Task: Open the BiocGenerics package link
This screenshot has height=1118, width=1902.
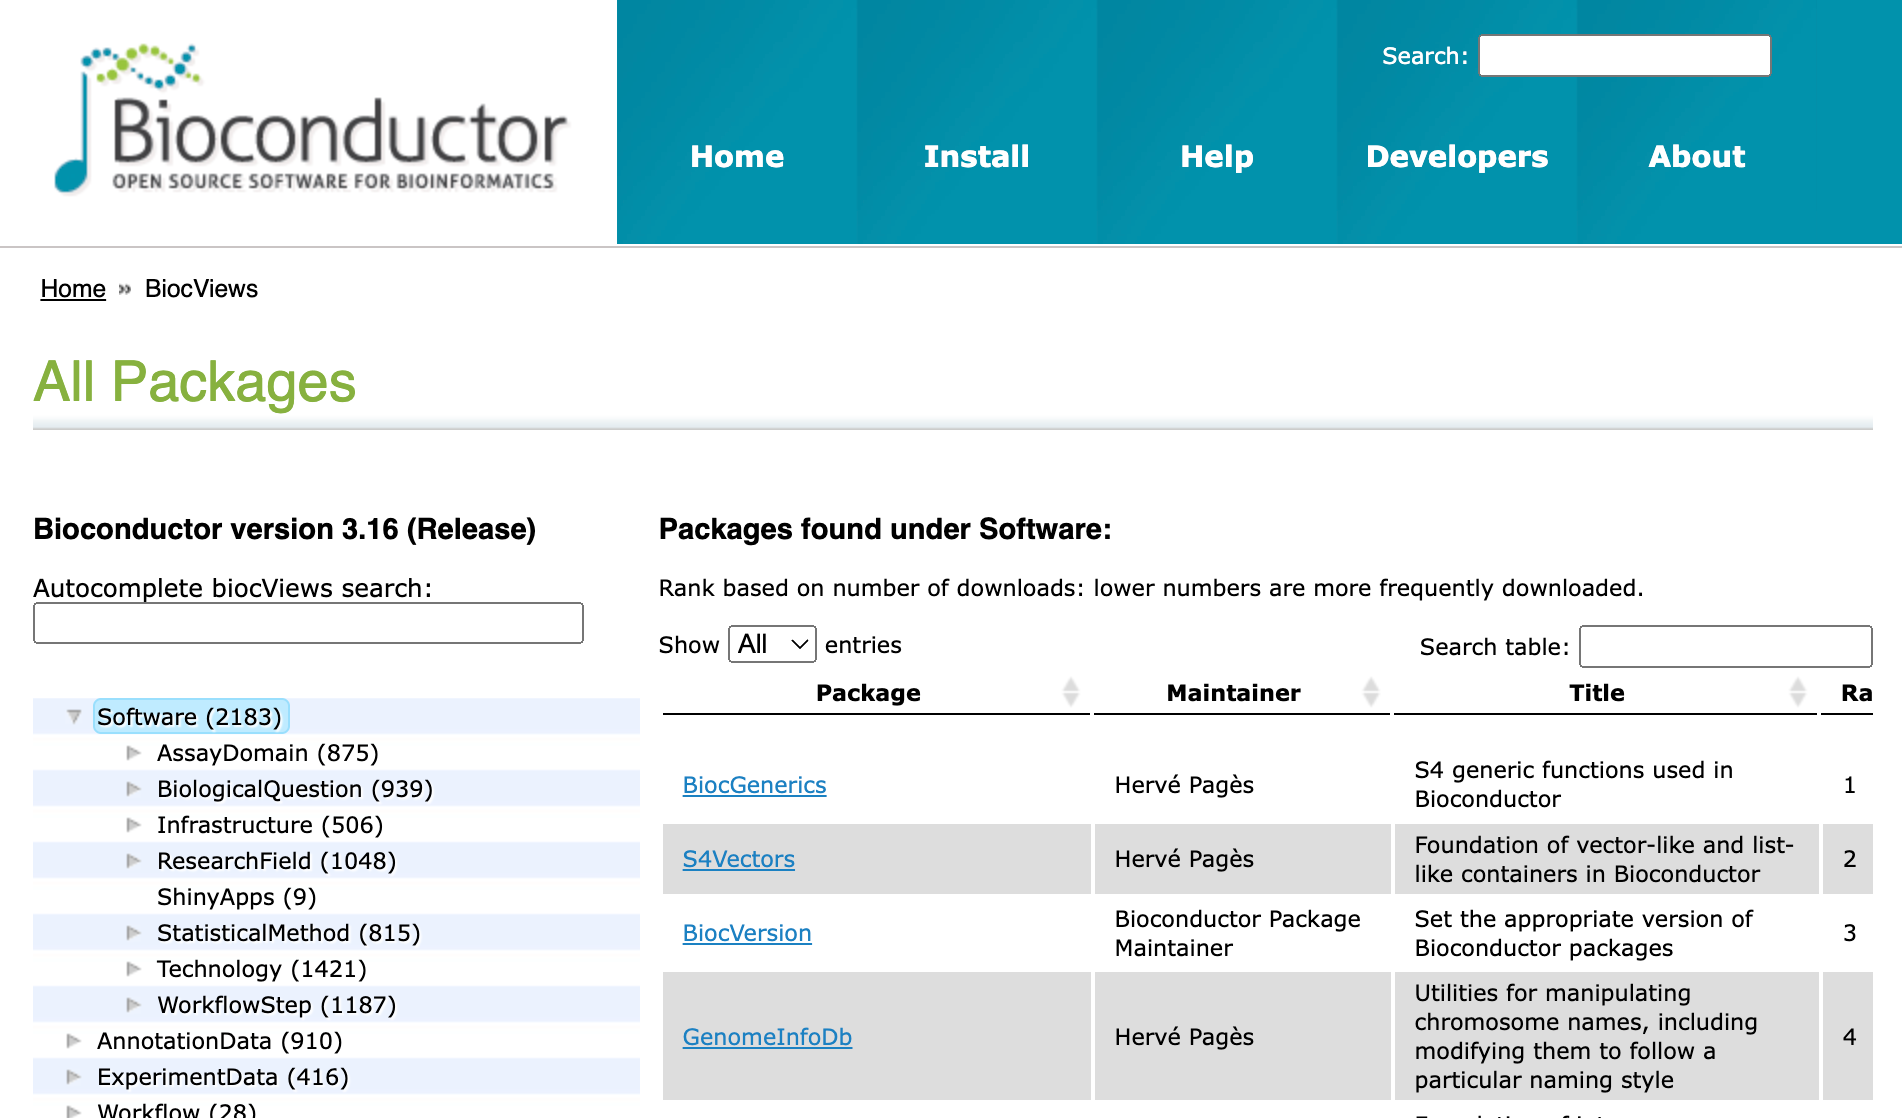Action: (x=754, y=785)
